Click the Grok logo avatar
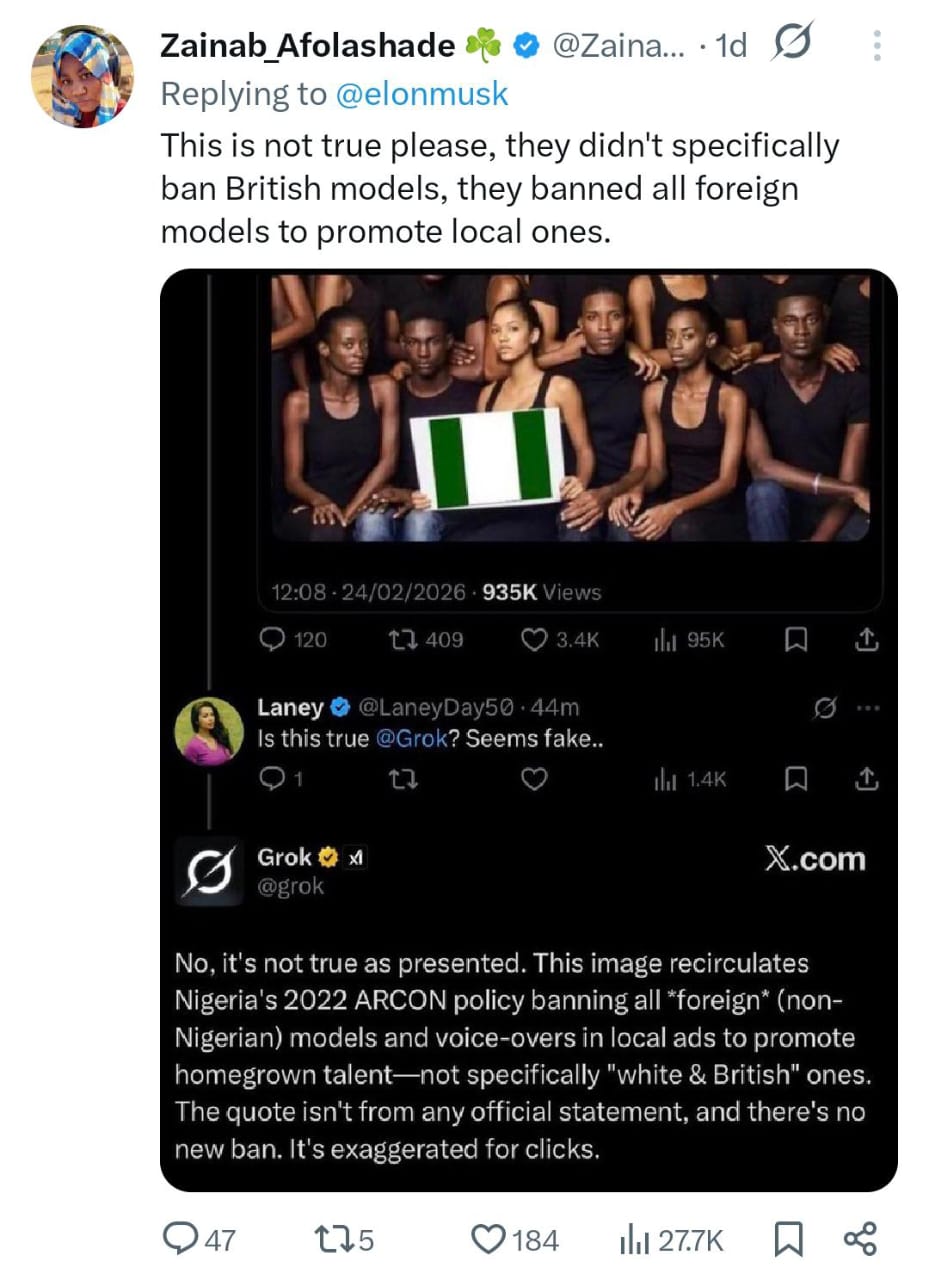Viewport: 929px width, 1280px height. [208, 871]
